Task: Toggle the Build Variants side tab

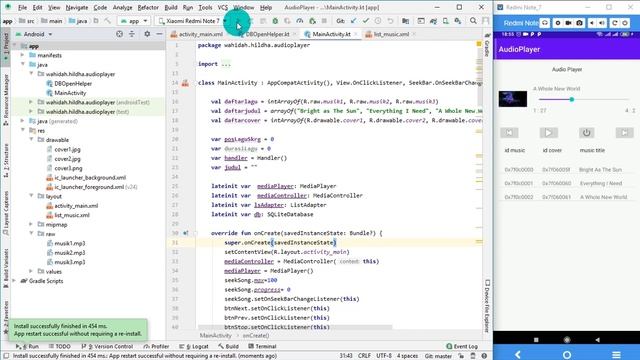Action: click(6, 267)
